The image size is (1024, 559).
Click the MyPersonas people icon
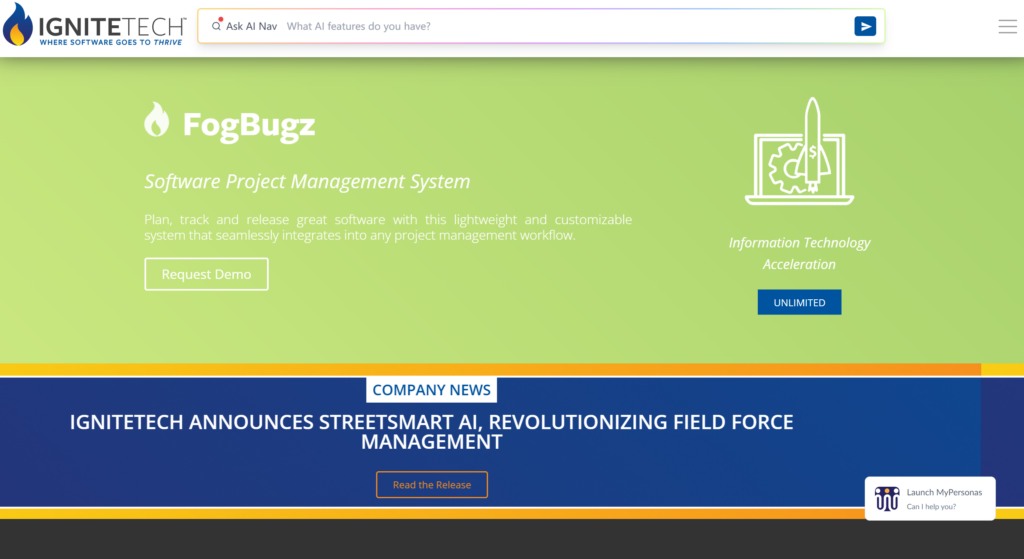pos(886,498)
